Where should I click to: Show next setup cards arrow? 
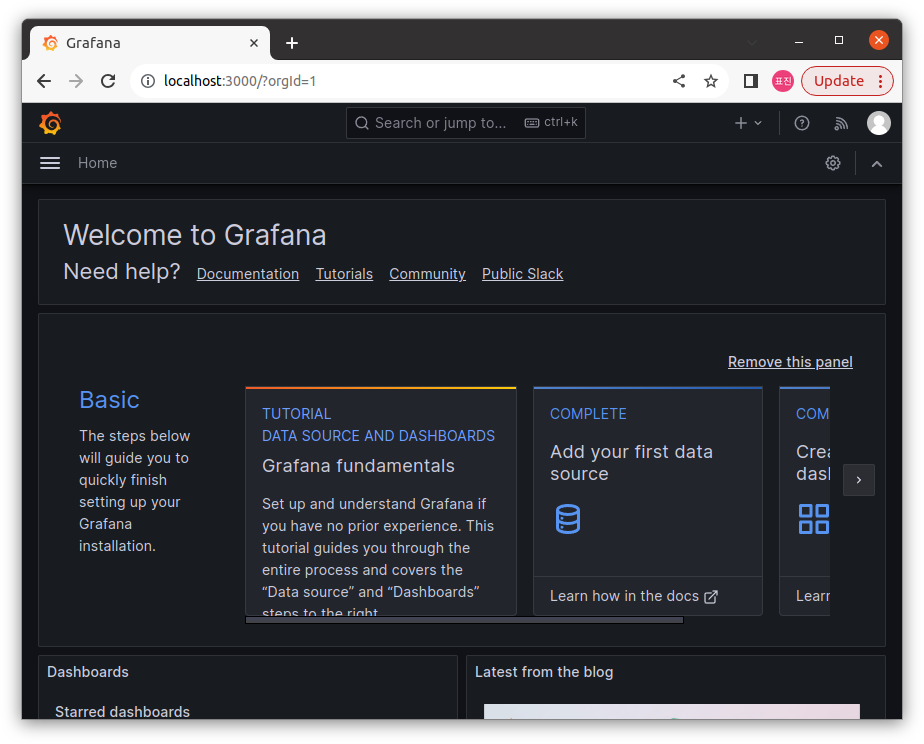click(859, 480)
